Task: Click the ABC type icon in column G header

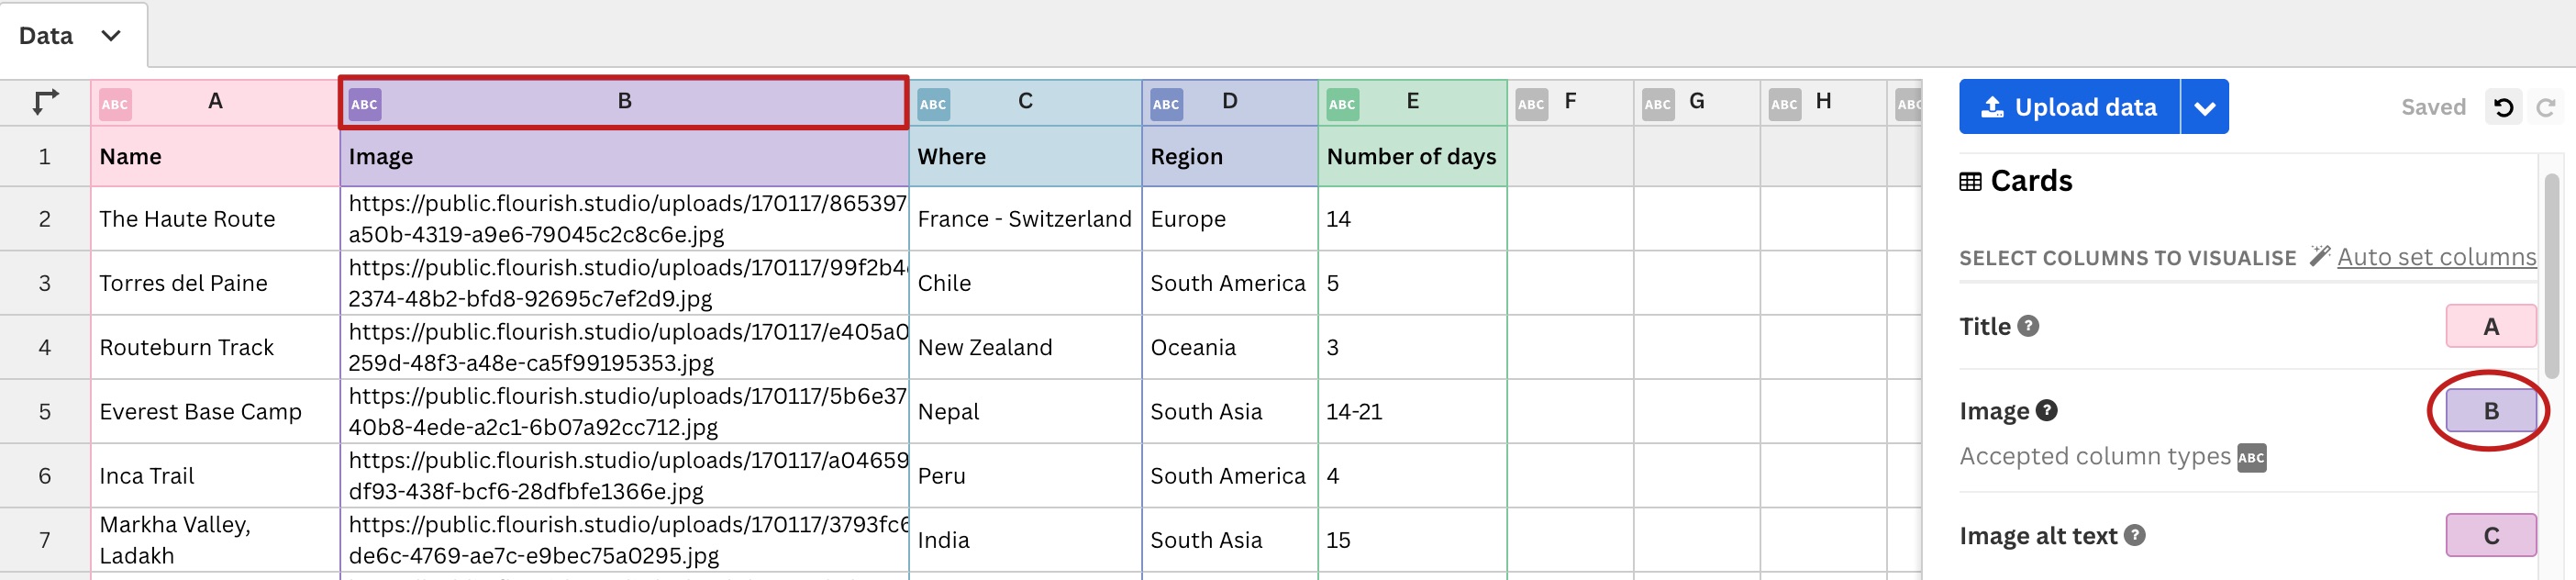Action: [x=1657, y=104]
